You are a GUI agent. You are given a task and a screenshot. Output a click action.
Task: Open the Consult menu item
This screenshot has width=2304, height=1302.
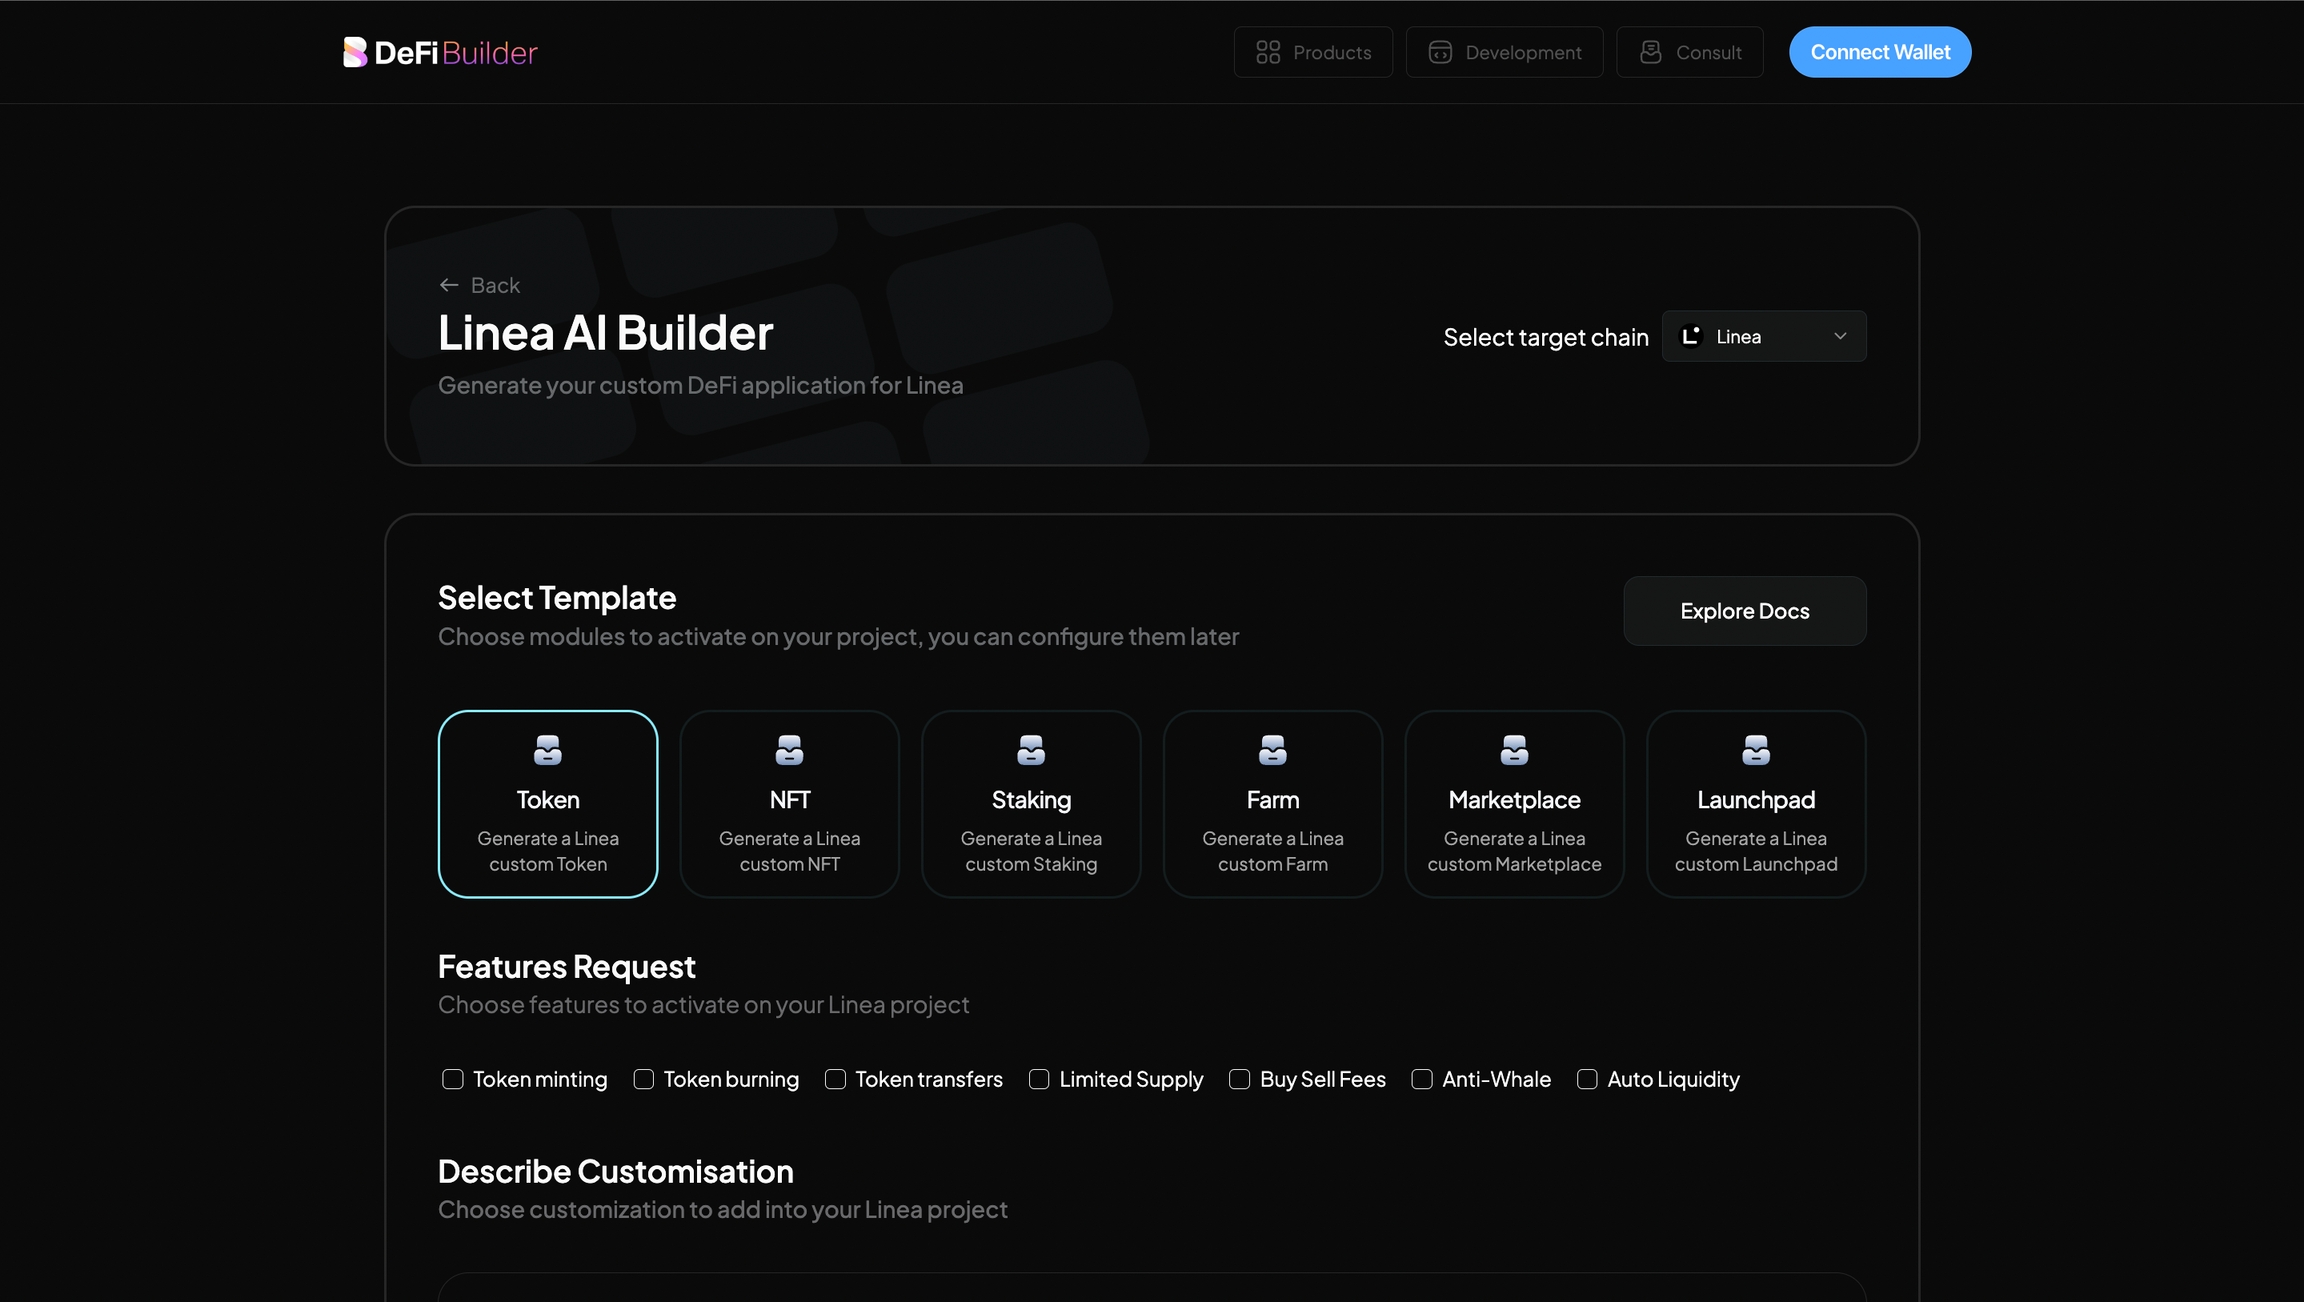click(1689, 52)
